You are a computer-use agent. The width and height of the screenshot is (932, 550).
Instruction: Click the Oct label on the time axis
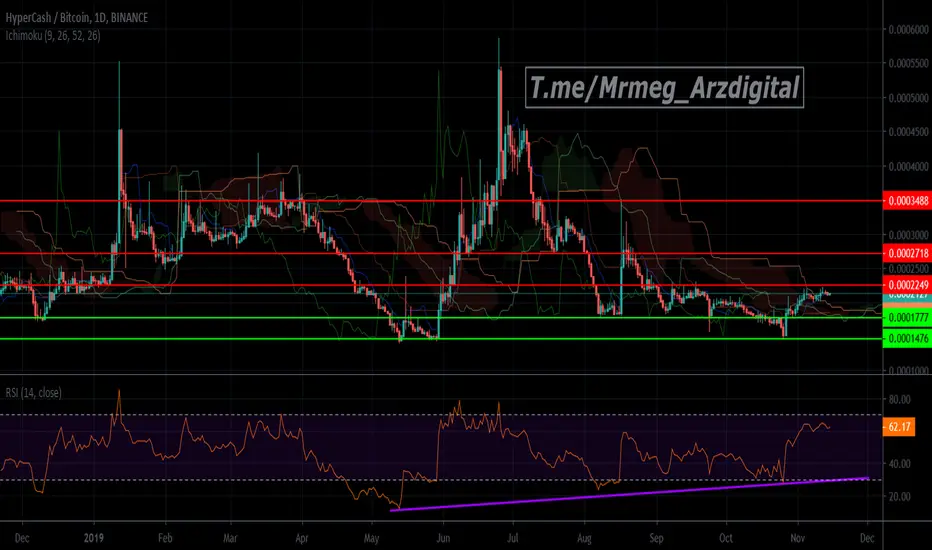point(726,538)
